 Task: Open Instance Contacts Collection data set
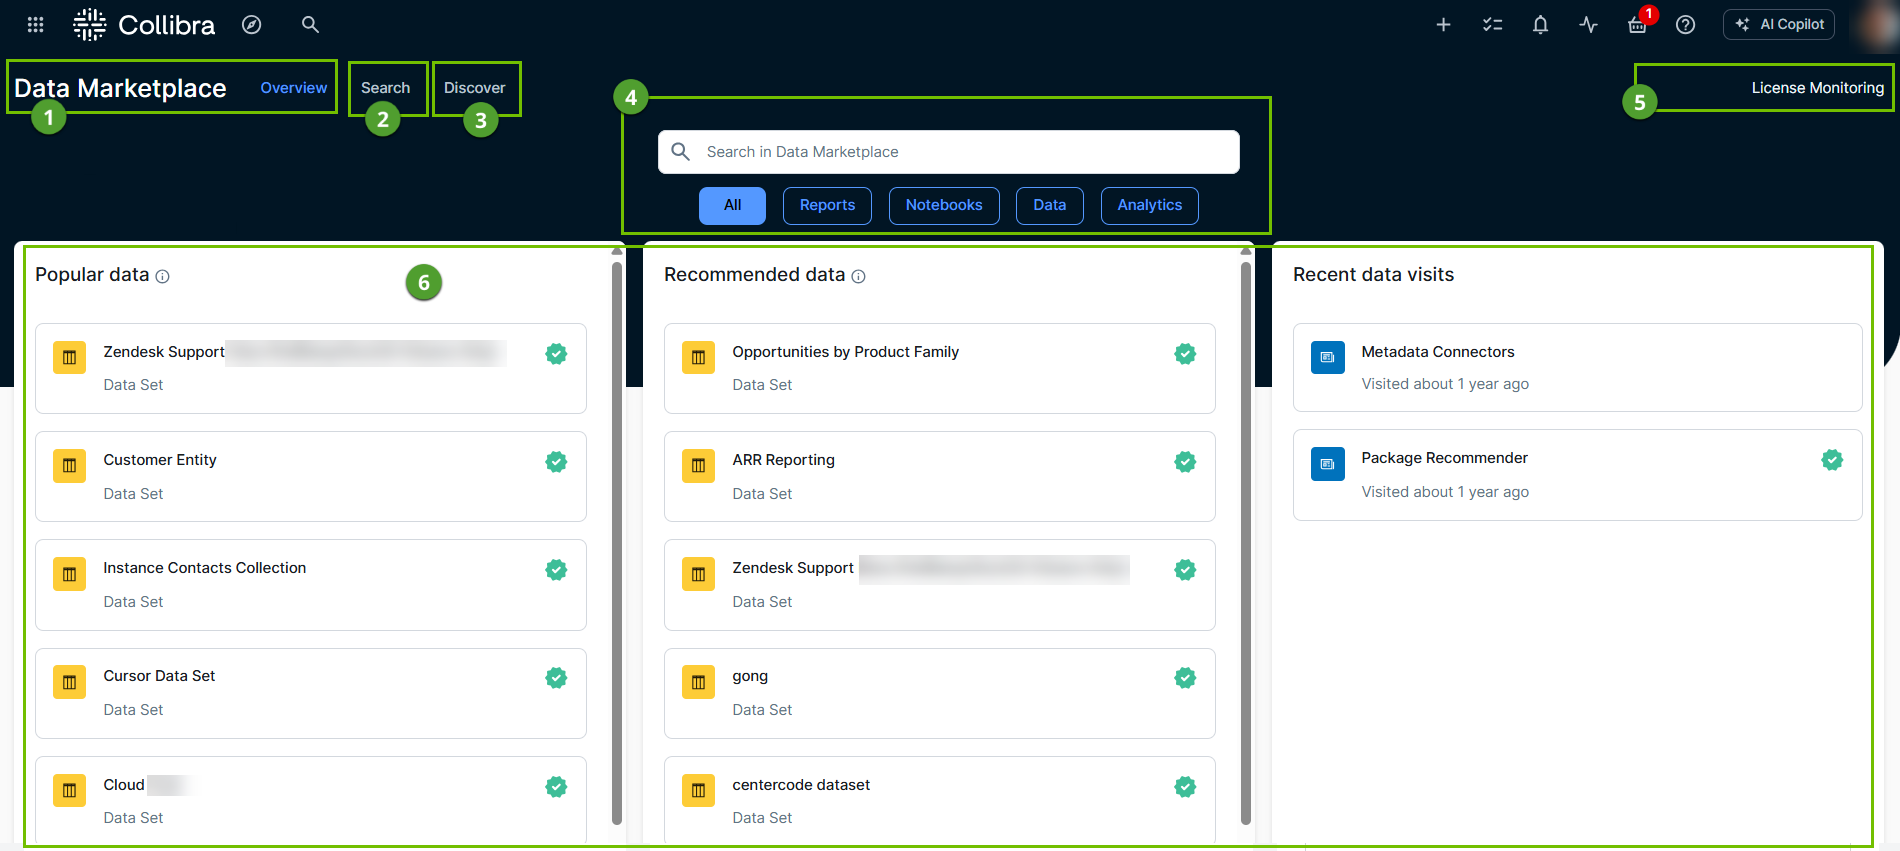(x=310, y=584)
